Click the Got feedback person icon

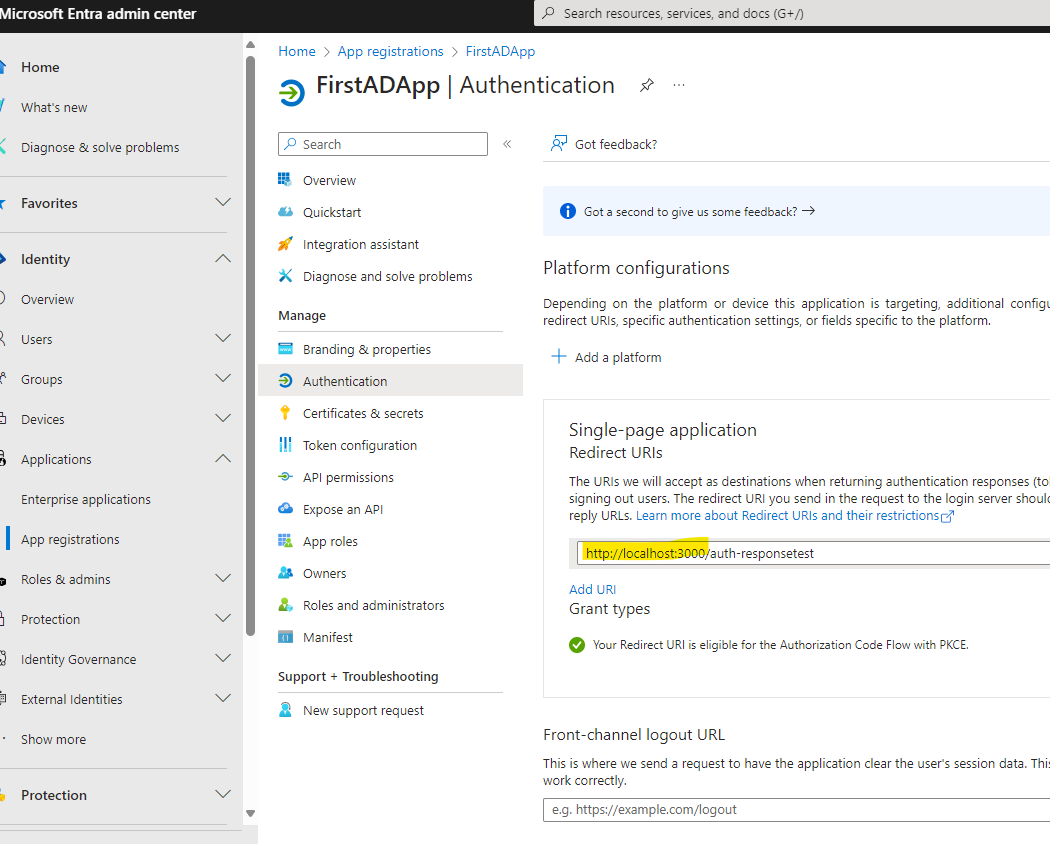pyautogui.click(x=558, y=143)
